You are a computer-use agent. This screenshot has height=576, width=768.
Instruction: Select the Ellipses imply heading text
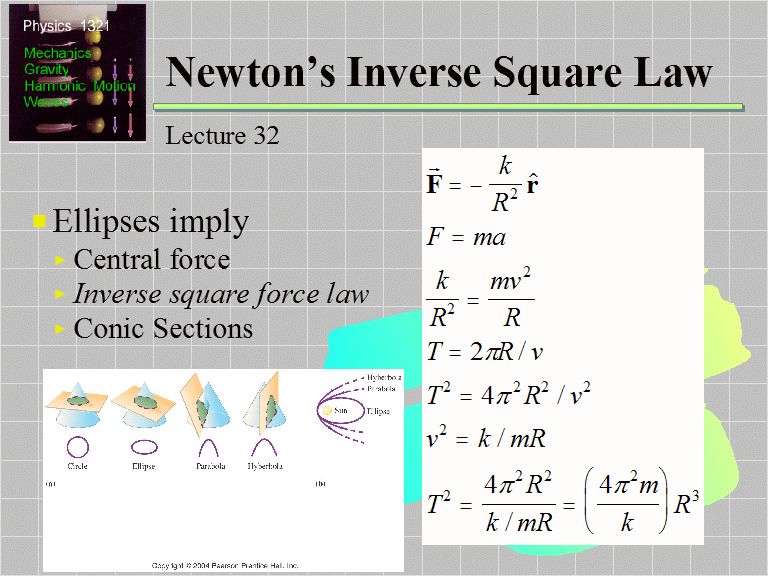click(151, 221)
